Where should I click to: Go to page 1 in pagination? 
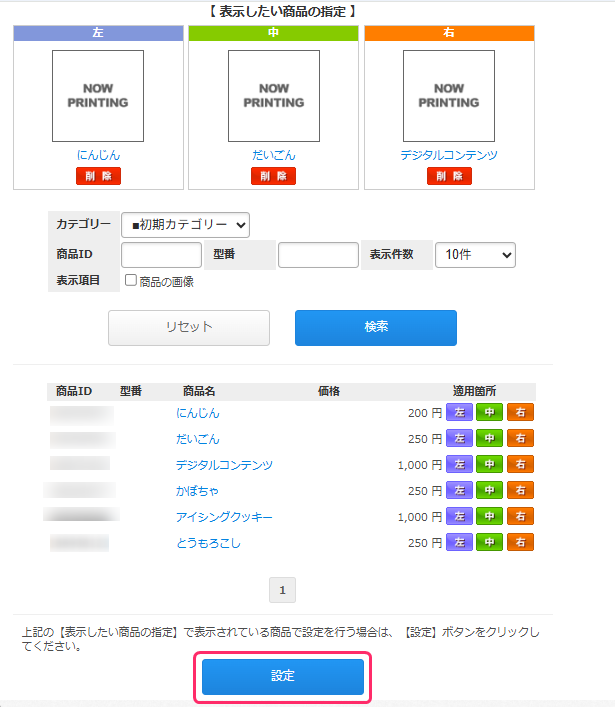282,591
